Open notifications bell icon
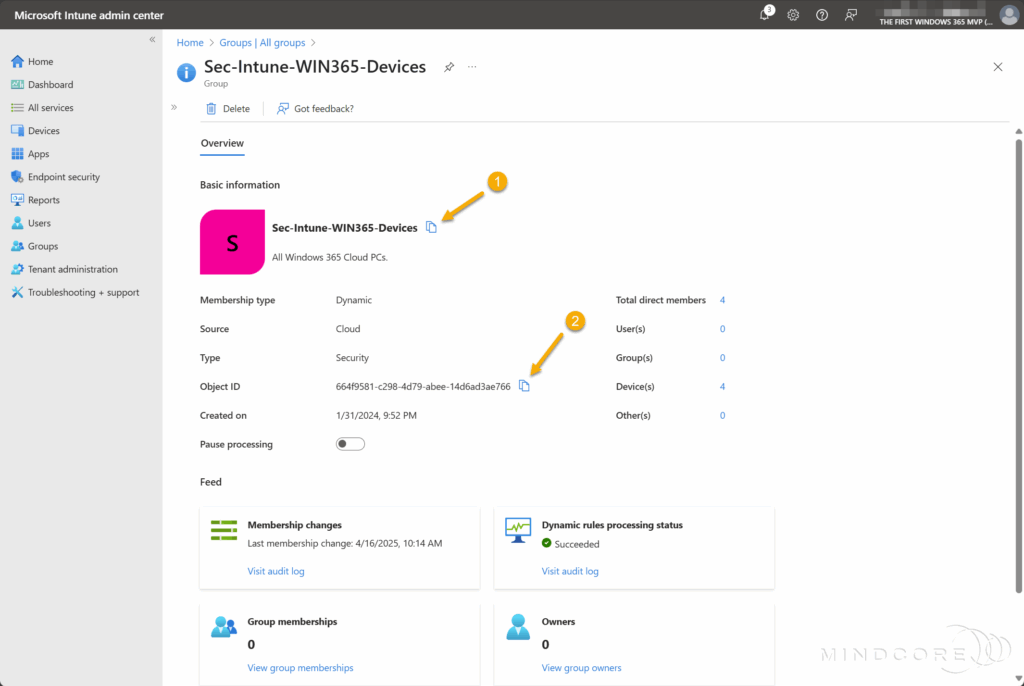Screen dimensions: 1024x686 tap(765, 14)
